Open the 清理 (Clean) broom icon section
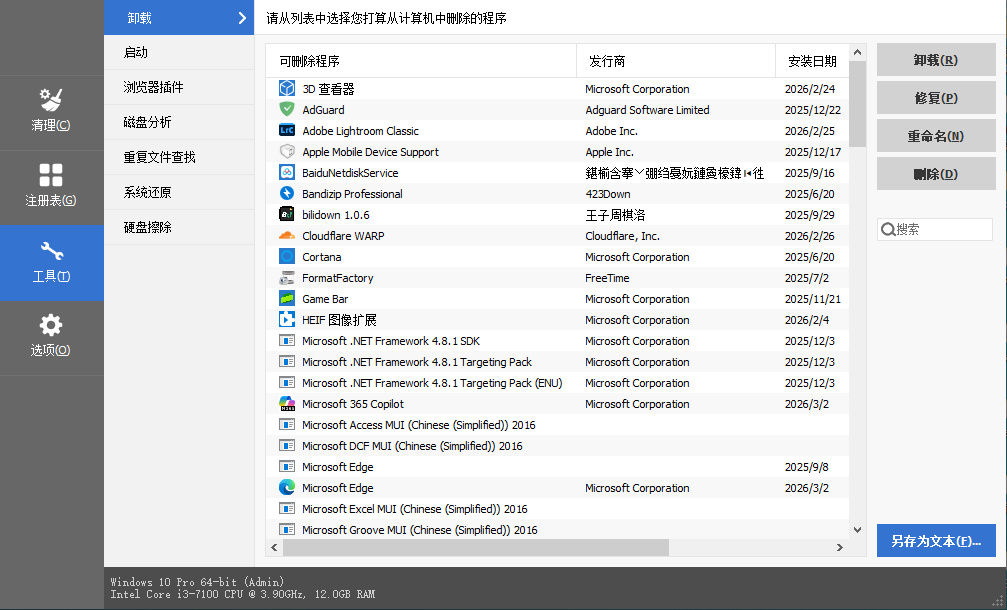Viewport: 1007px width, 610px height. pos(51,111)
